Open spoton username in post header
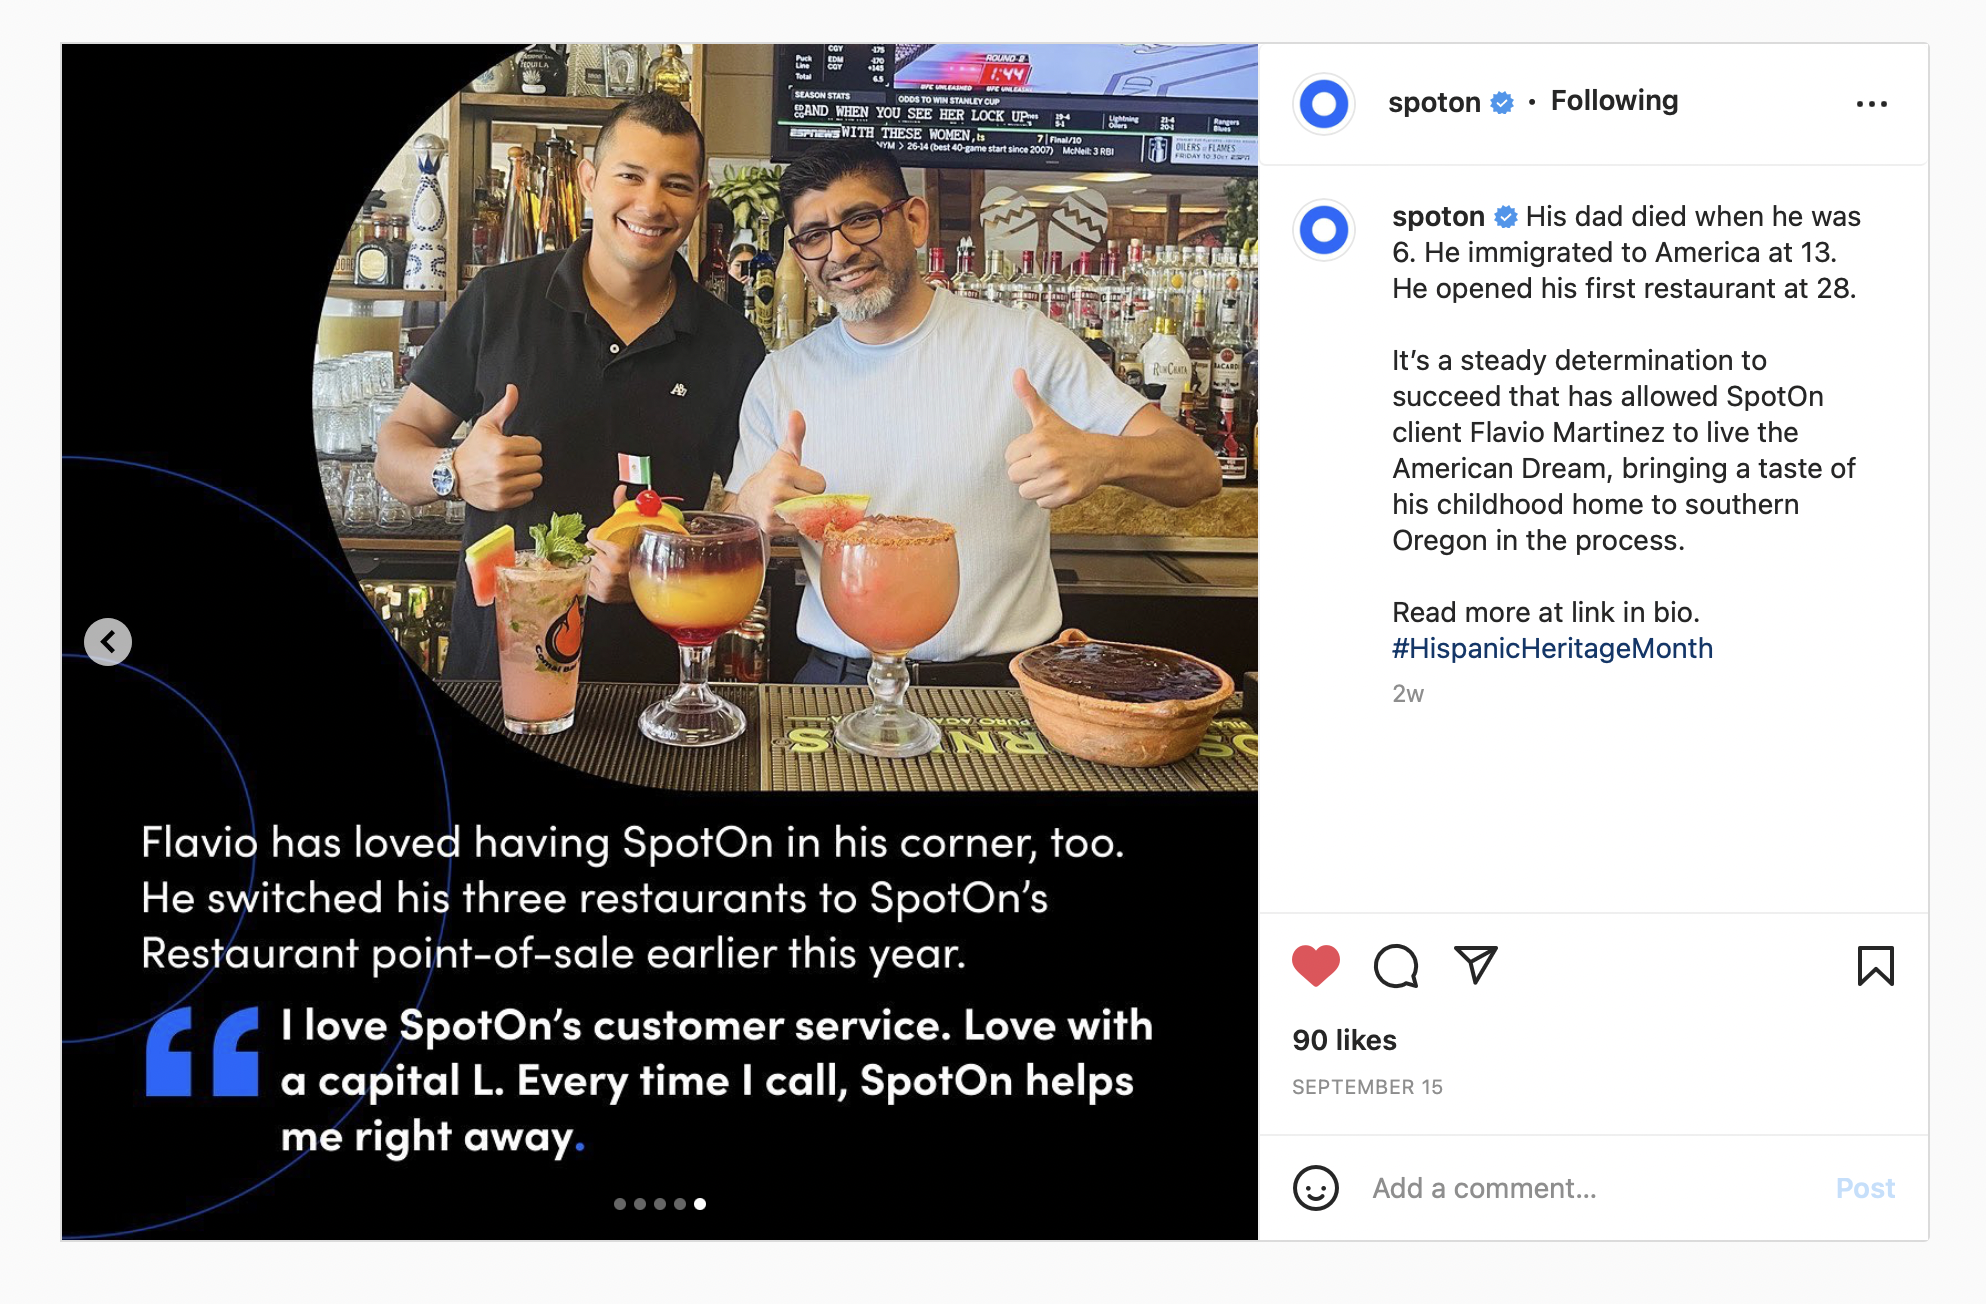1986x1304 pixels. click(x=1434, y=102)
